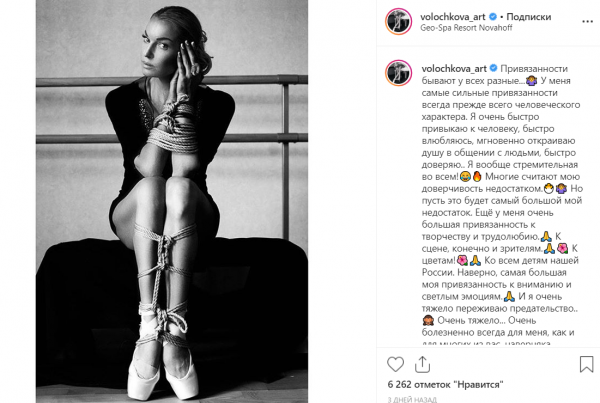
Task: Click the praying hands emoji after трудолюбию
Action: click(x=546, y=237)
